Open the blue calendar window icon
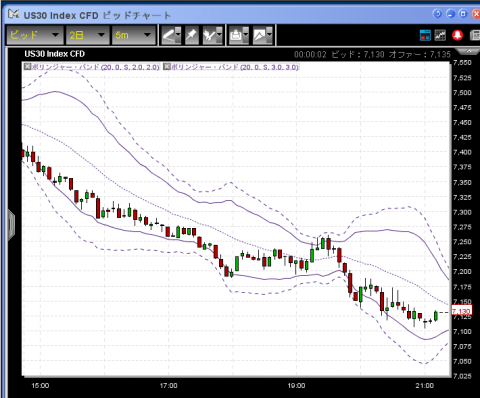 425,35
